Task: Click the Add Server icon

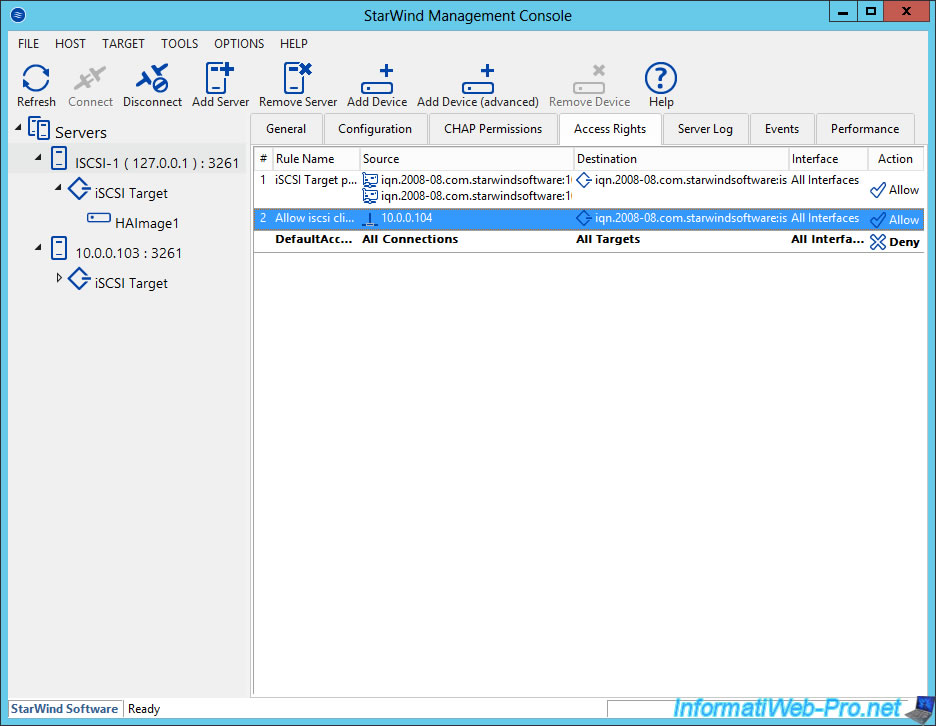Action: pos(220,79)
